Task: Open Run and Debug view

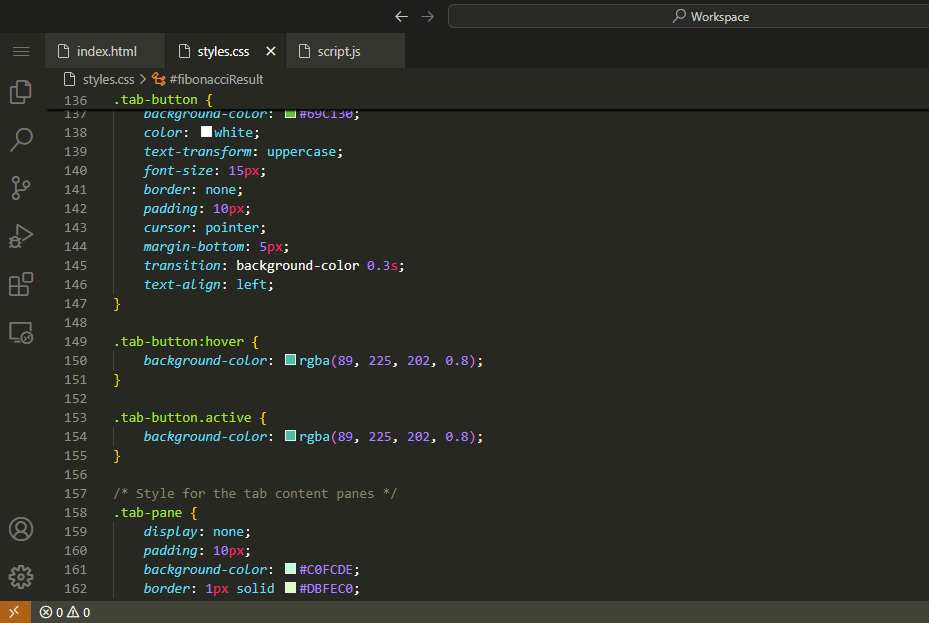Action: click(x=21, y=236)
